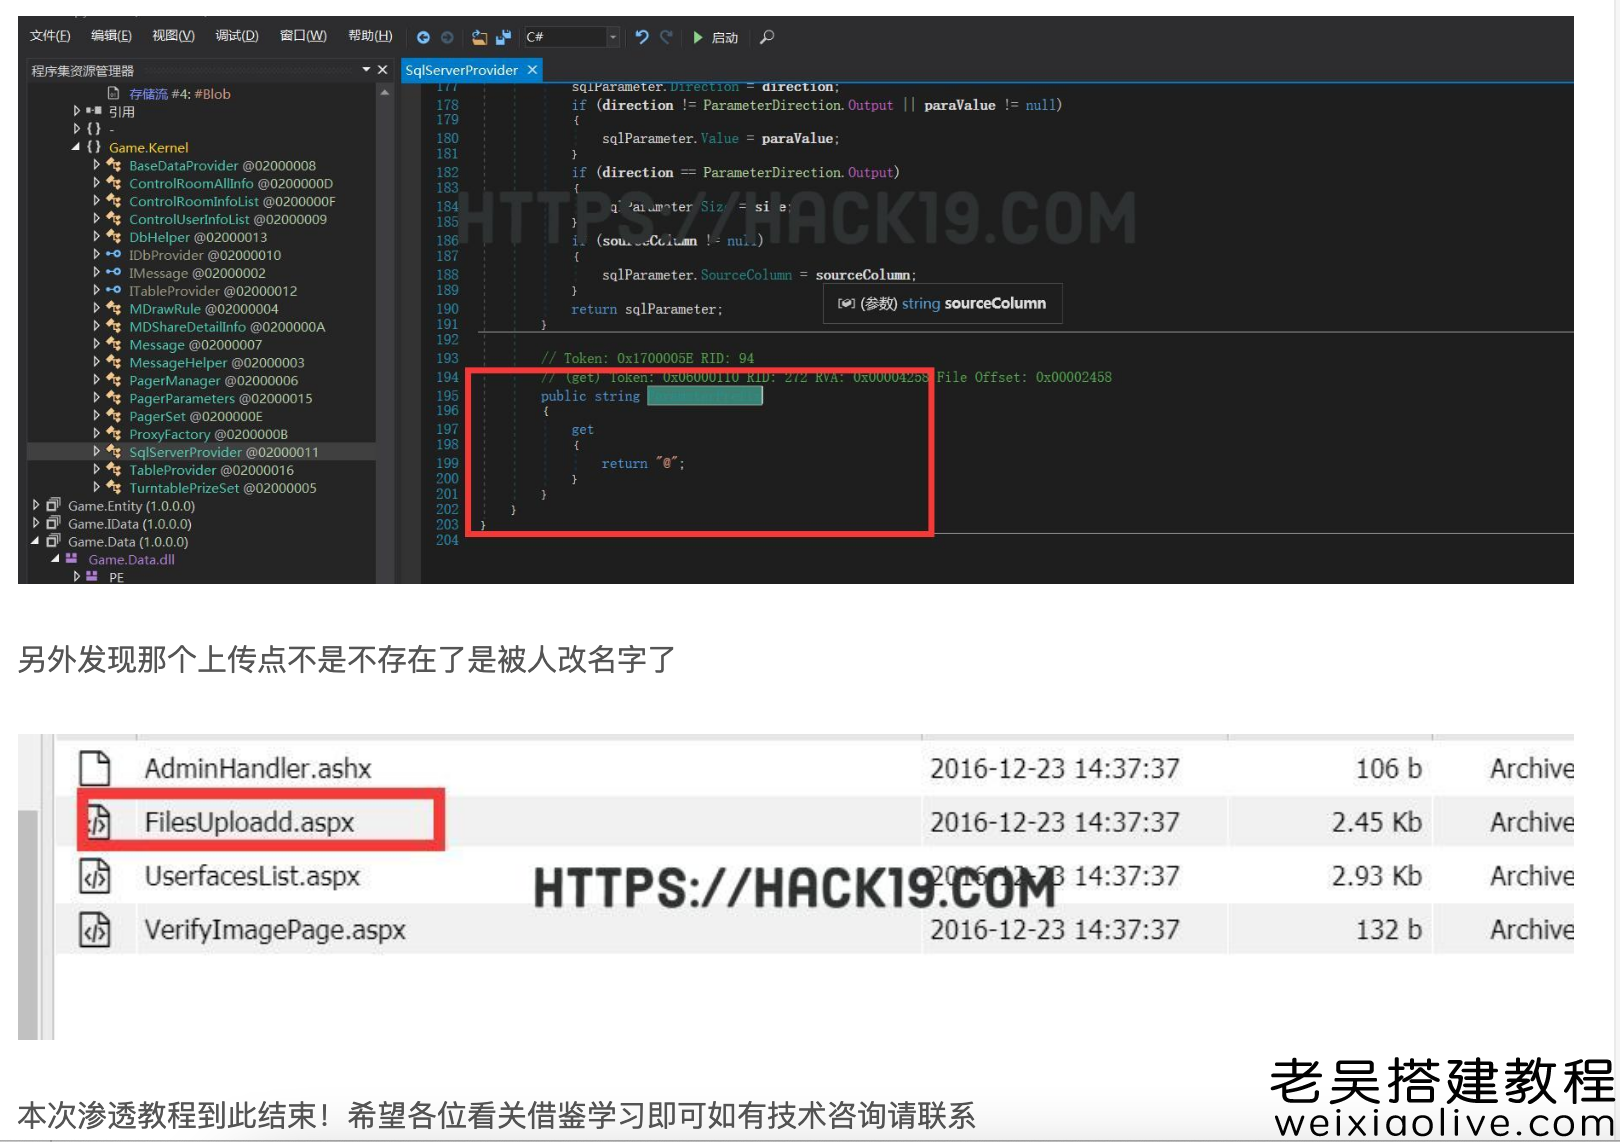Click the 启动 start button
This screenshot has width=1620, height=1142.
pos(716,37)
